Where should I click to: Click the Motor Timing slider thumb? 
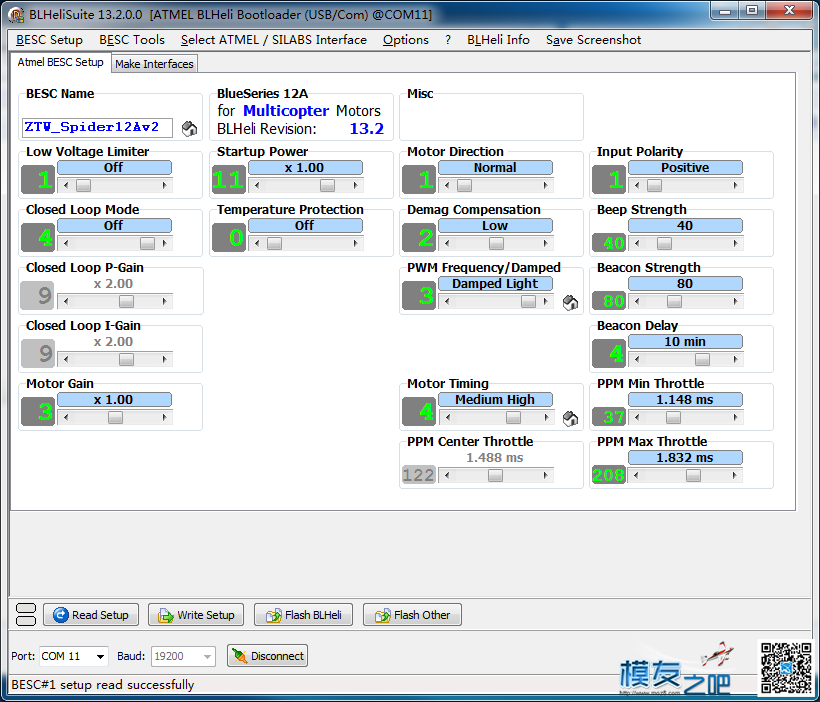pos(514,417)
